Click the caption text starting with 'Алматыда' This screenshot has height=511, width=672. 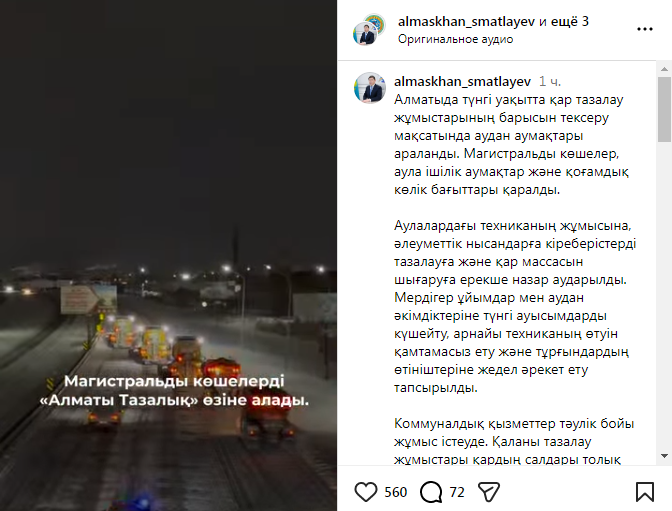pyautogui.click(x=512, y=144)
